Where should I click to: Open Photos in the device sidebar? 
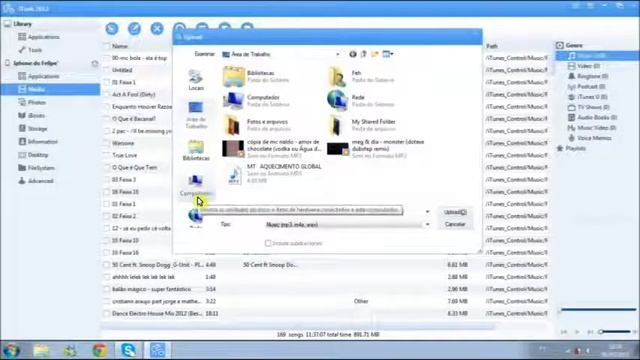(32, 102)
